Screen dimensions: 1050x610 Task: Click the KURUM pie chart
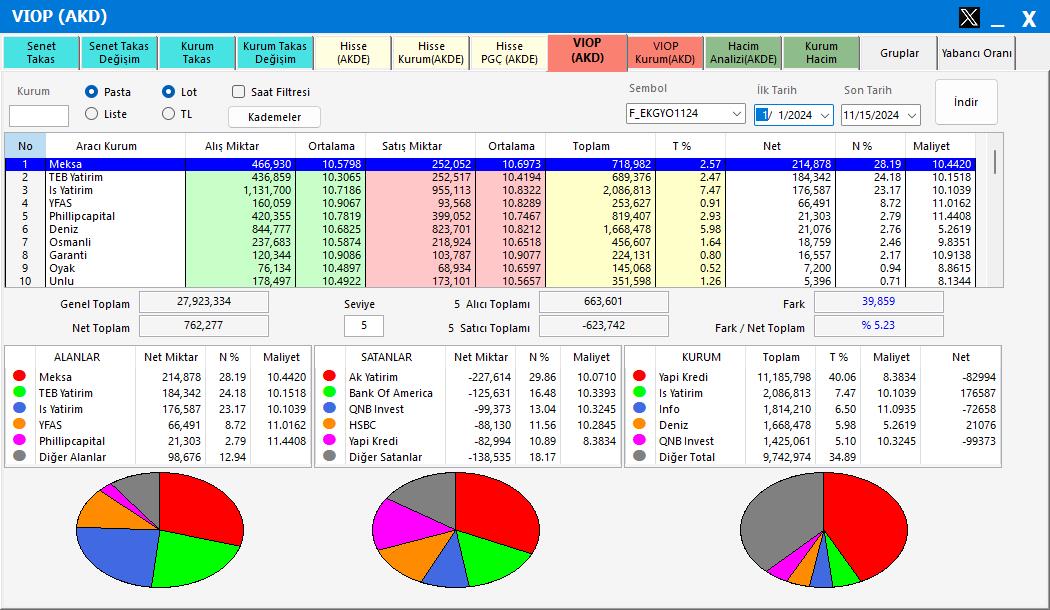click(824, 530)
